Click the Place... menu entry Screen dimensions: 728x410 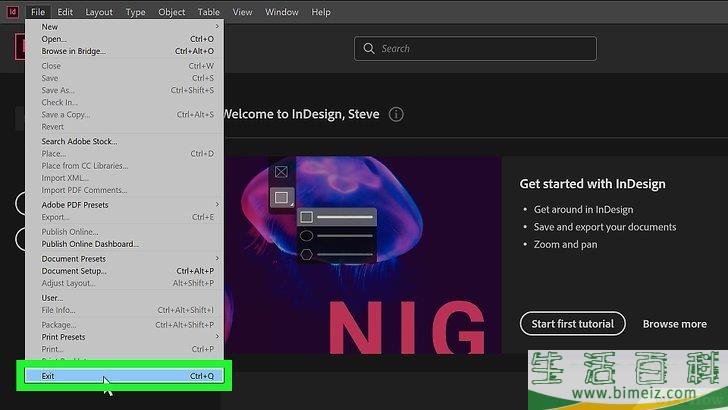[x=124, y=153]
